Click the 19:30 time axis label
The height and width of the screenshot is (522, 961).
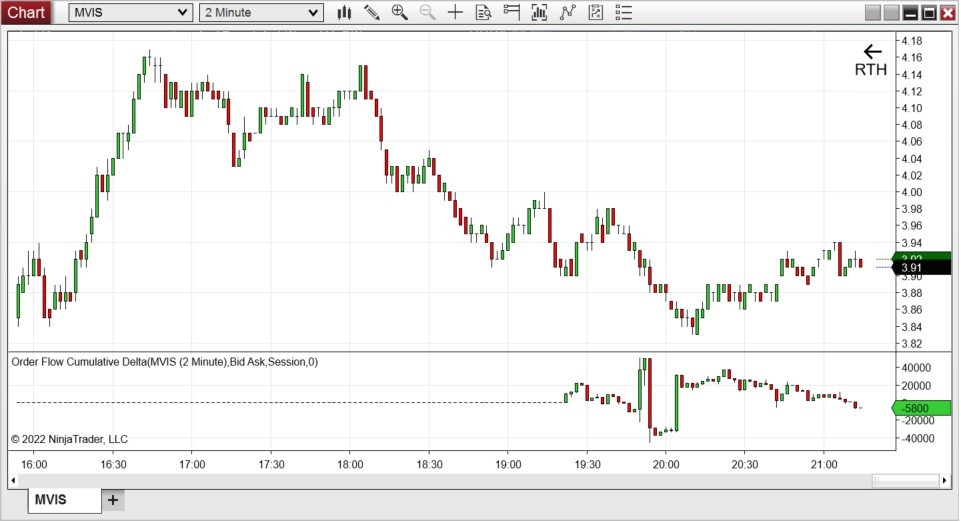[587, 464]
